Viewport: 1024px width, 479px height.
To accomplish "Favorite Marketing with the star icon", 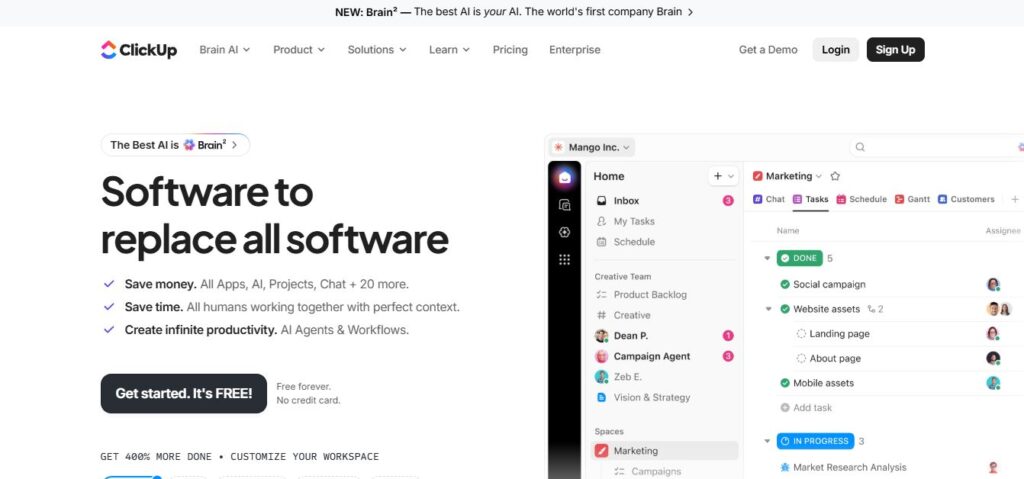I will coord(835,176).
